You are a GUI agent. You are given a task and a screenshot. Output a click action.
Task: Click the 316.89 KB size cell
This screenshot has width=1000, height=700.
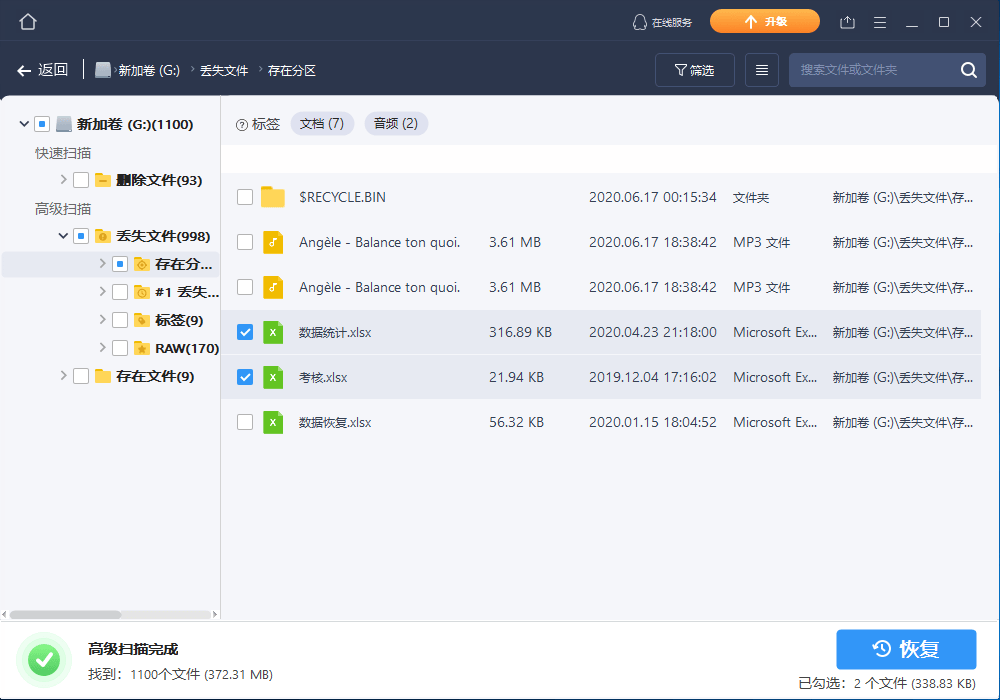pyautogui.click(x=520, y=332)
